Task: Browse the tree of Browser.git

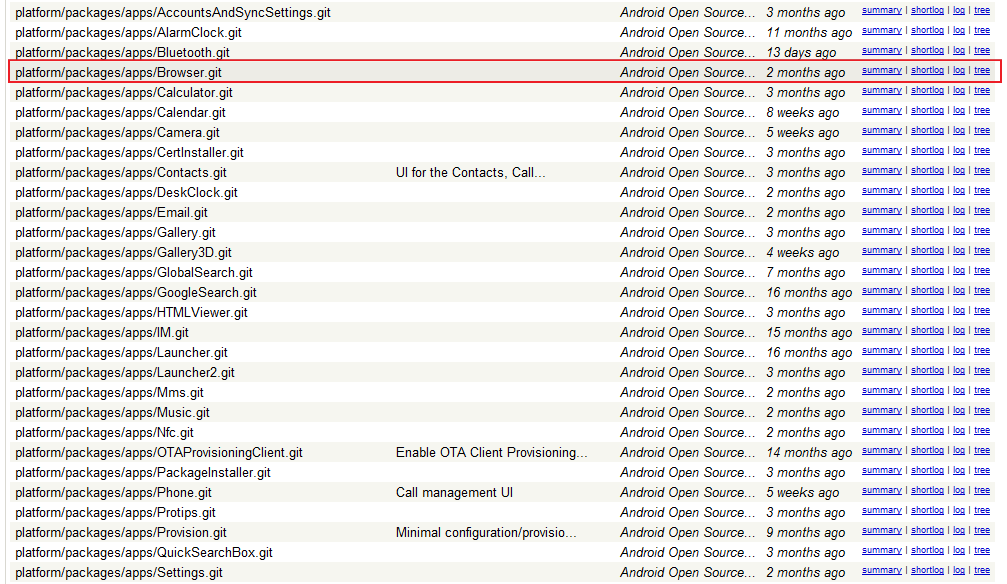Action: click(982, 70)
